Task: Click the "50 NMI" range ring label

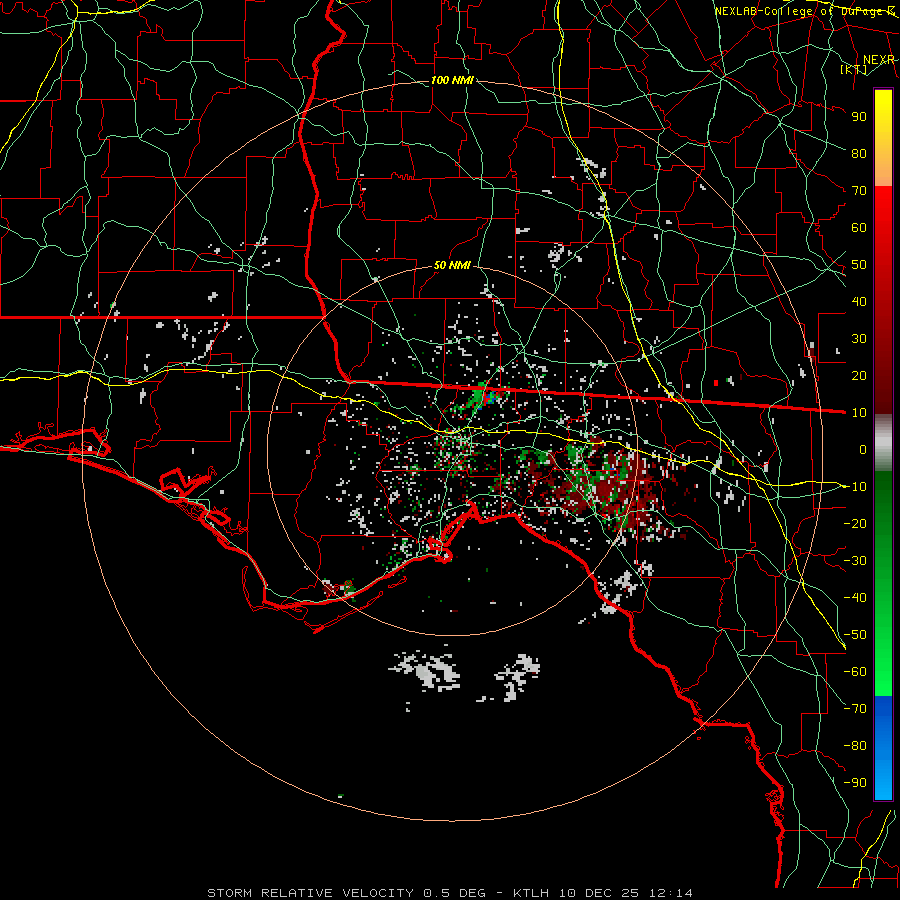Action: coord(452,265)
